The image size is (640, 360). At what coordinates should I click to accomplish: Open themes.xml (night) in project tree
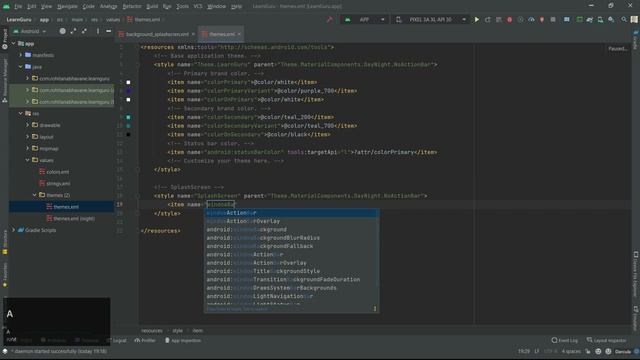point(74,219)
